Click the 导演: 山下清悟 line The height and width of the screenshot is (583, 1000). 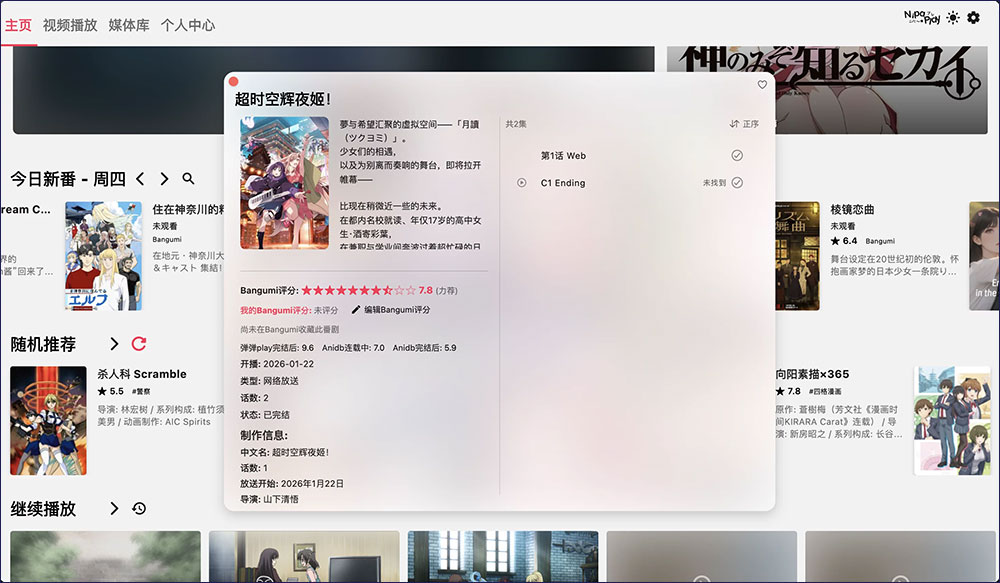pyautogui.click(x=269, y=499)
